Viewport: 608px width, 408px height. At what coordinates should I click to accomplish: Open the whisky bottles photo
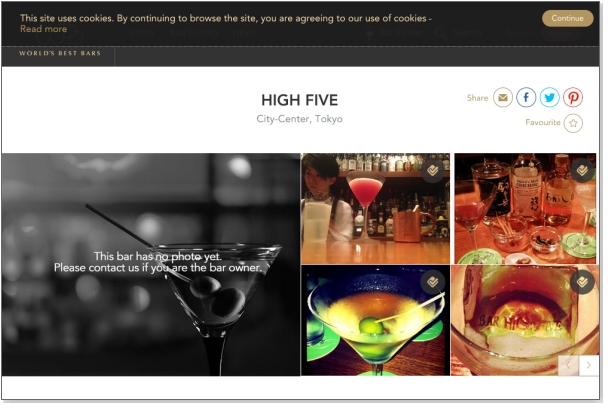click(525, 209)
